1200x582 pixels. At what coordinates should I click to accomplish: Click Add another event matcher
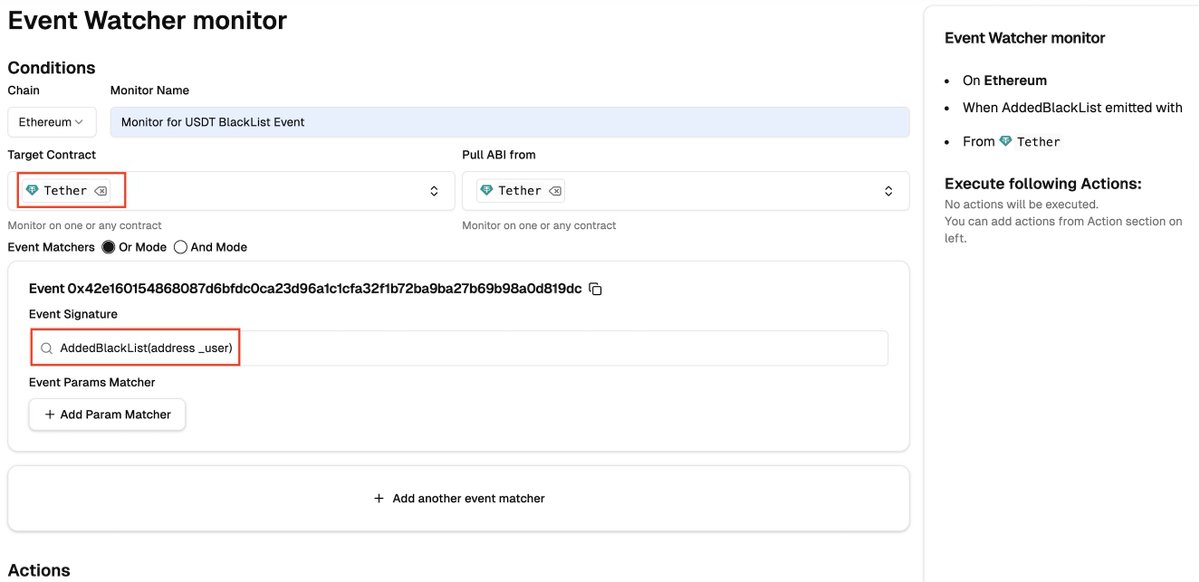pos(458,498)
